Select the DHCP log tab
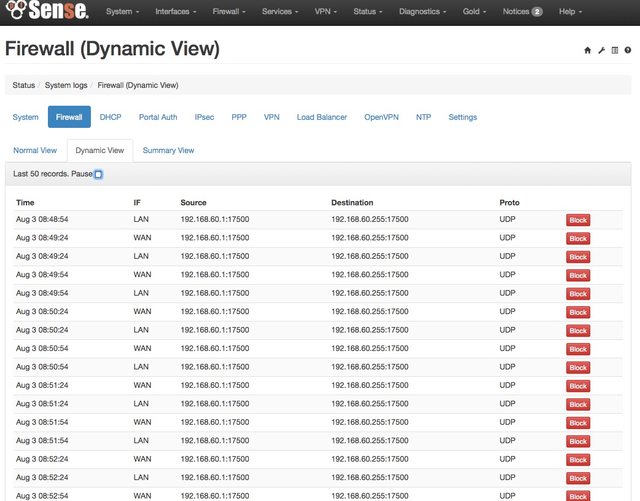Image resolution: width=640 pixels, height=501 pixels. click(110, 117)
